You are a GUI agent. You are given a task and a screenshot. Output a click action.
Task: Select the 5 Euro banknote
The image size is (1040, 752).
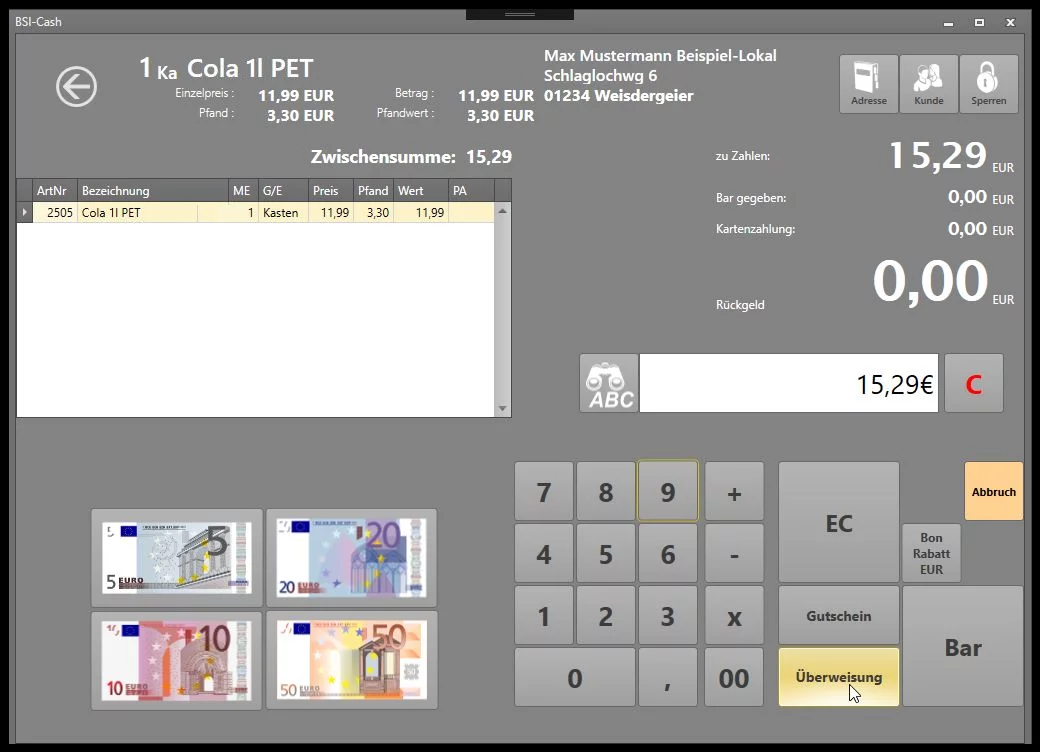pyautogui.click(x=176, y=558)
